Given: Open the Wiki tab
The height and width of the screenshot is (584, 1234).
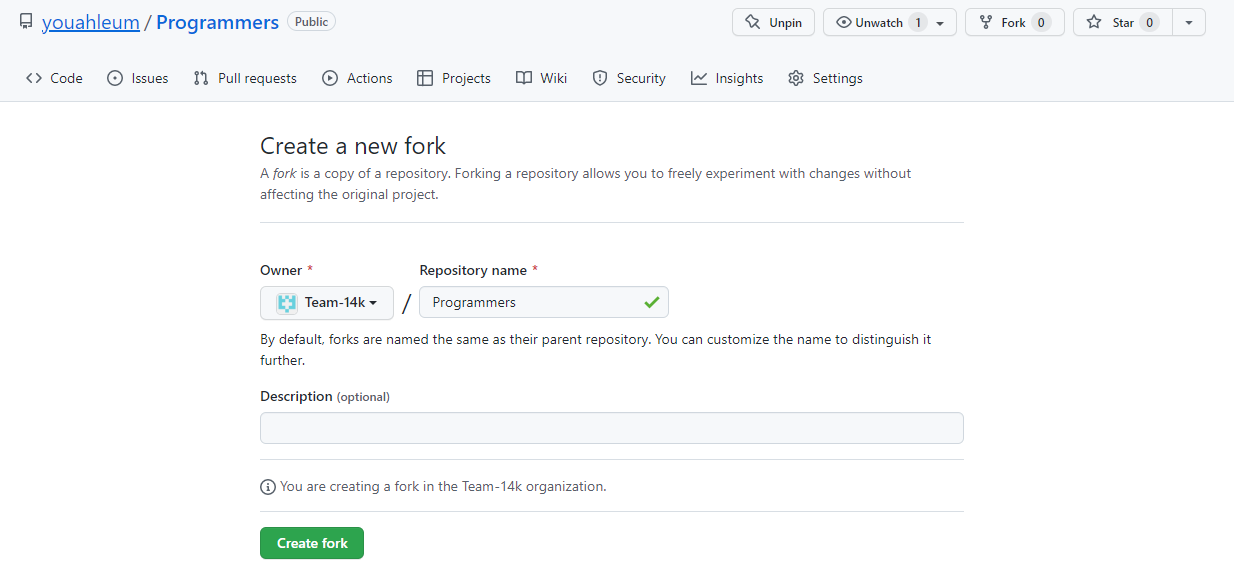Looking at the screenshot, I should pos(541,78).
